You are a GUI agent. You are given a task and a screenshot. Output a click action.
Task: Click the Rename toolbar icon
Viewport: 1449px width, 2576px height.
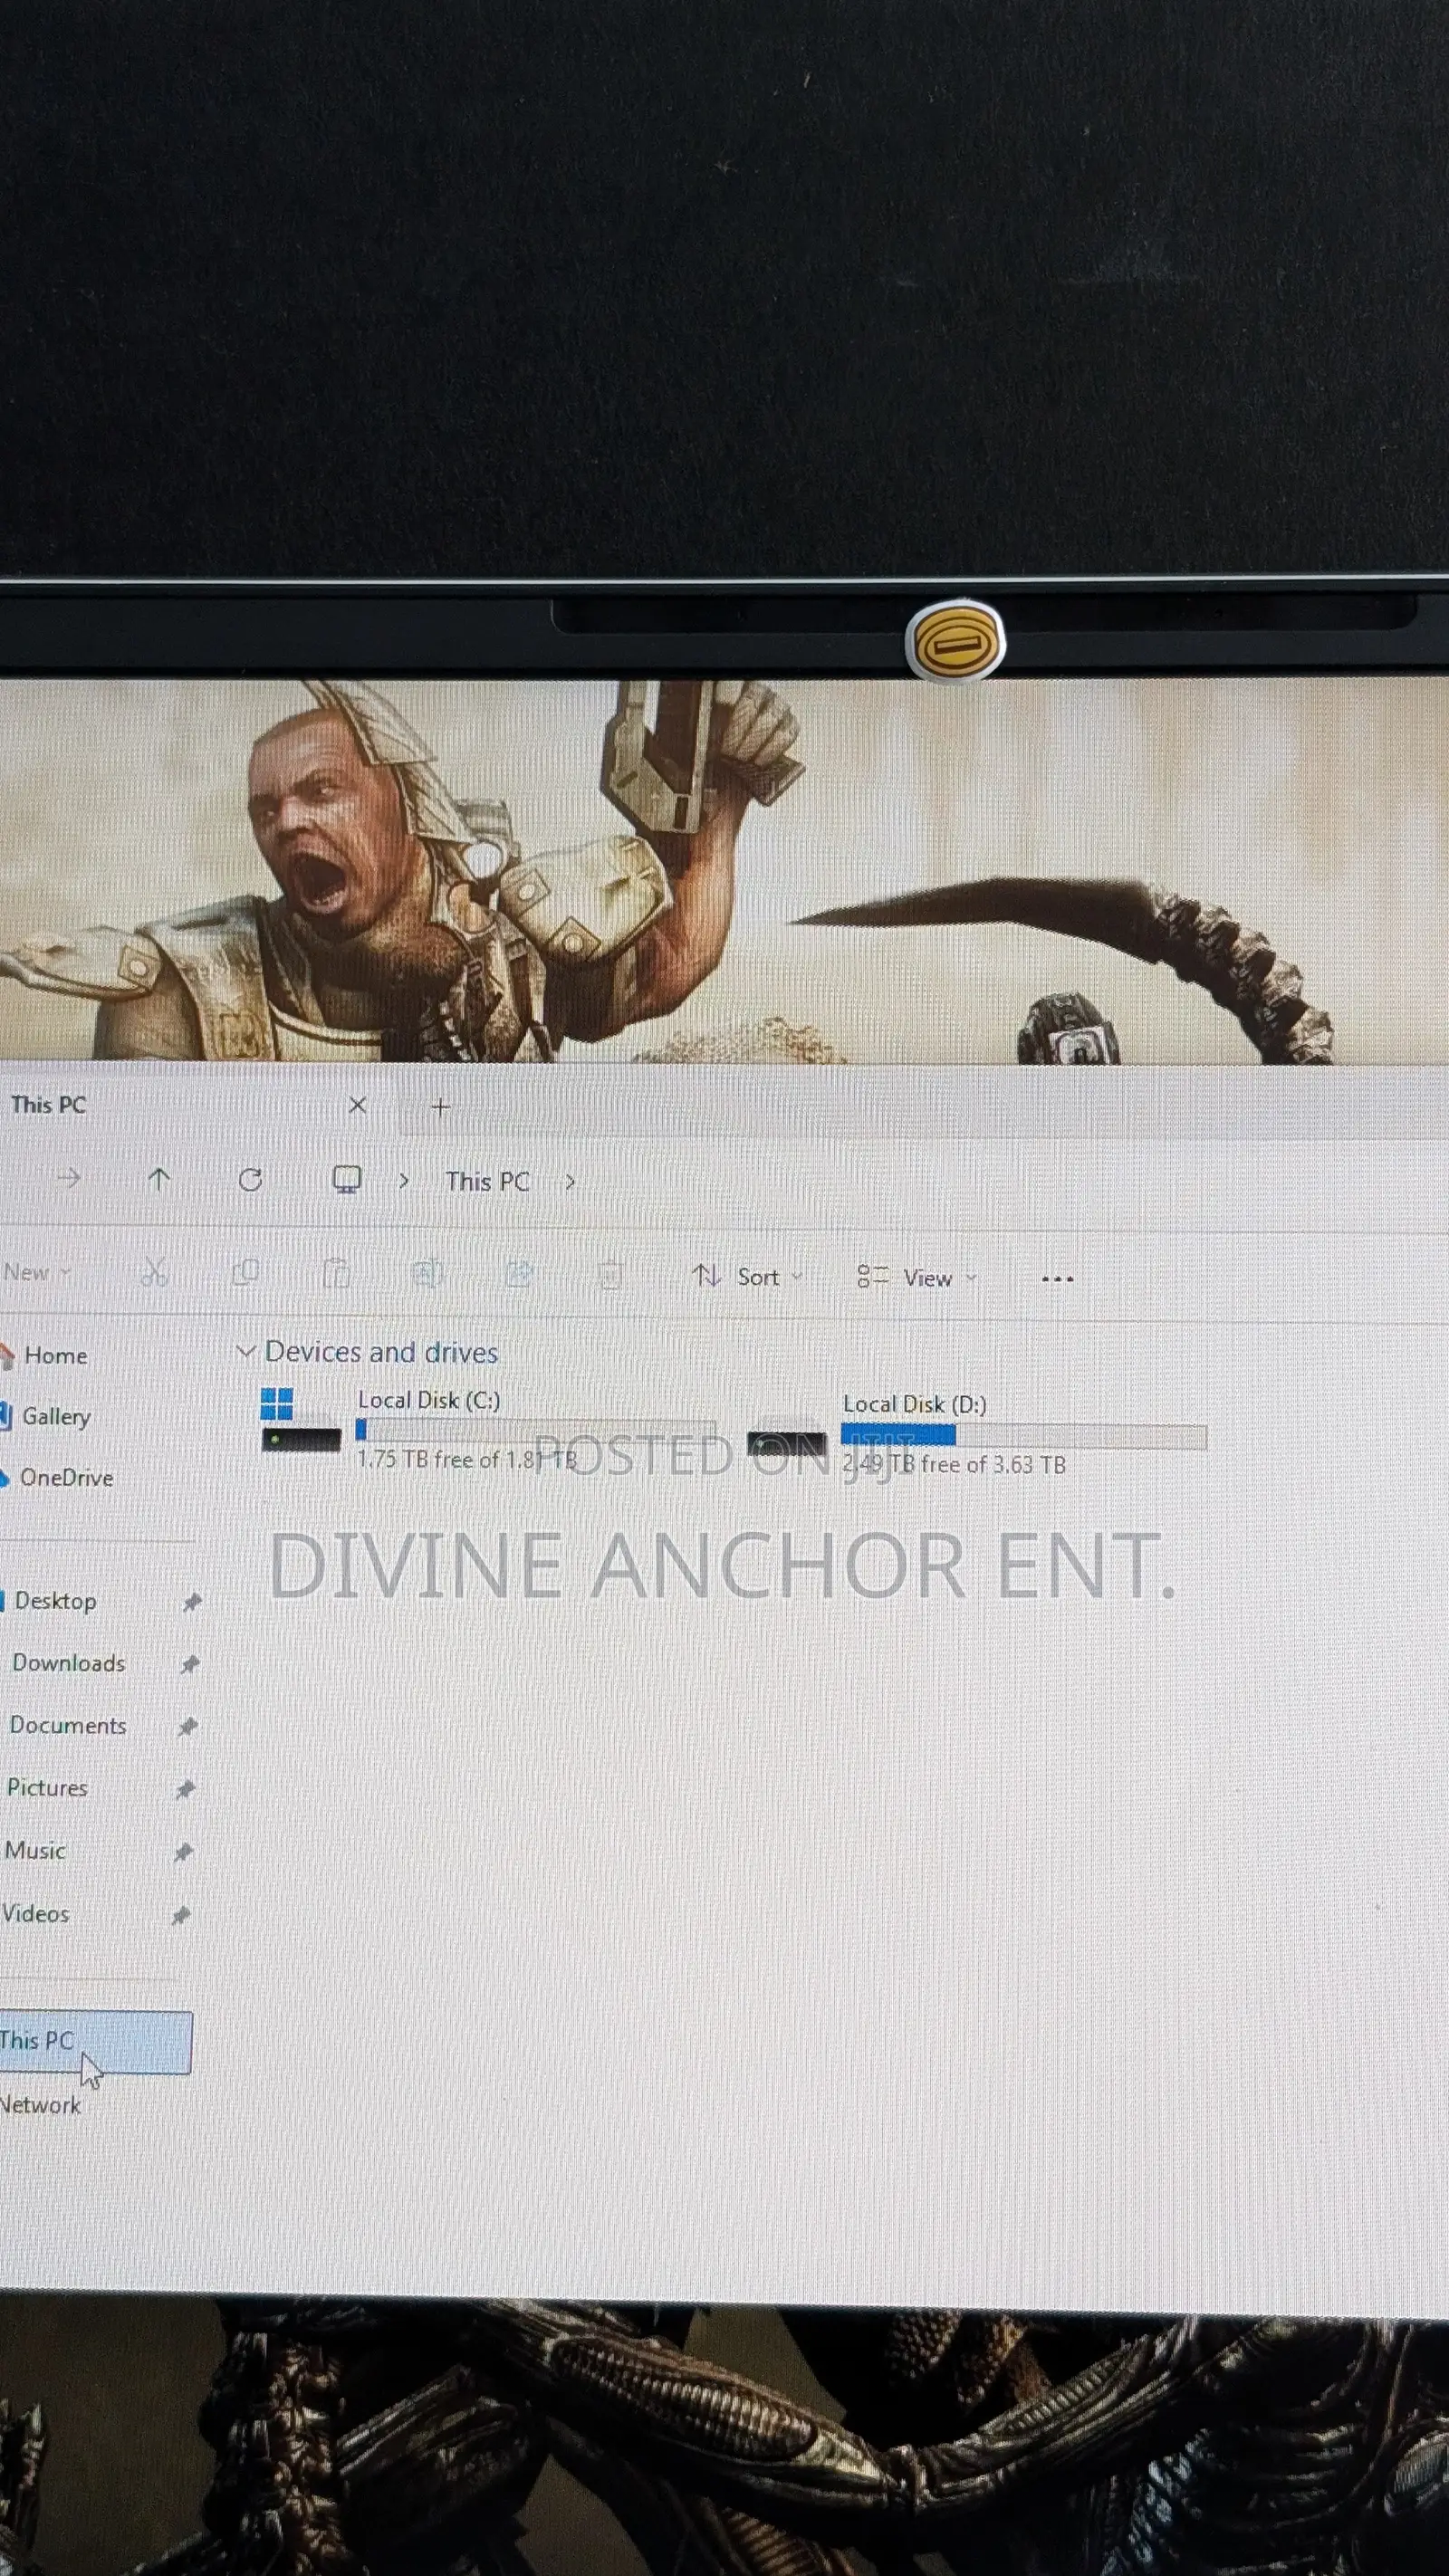pyautogui.click(x=427, y=1274)
